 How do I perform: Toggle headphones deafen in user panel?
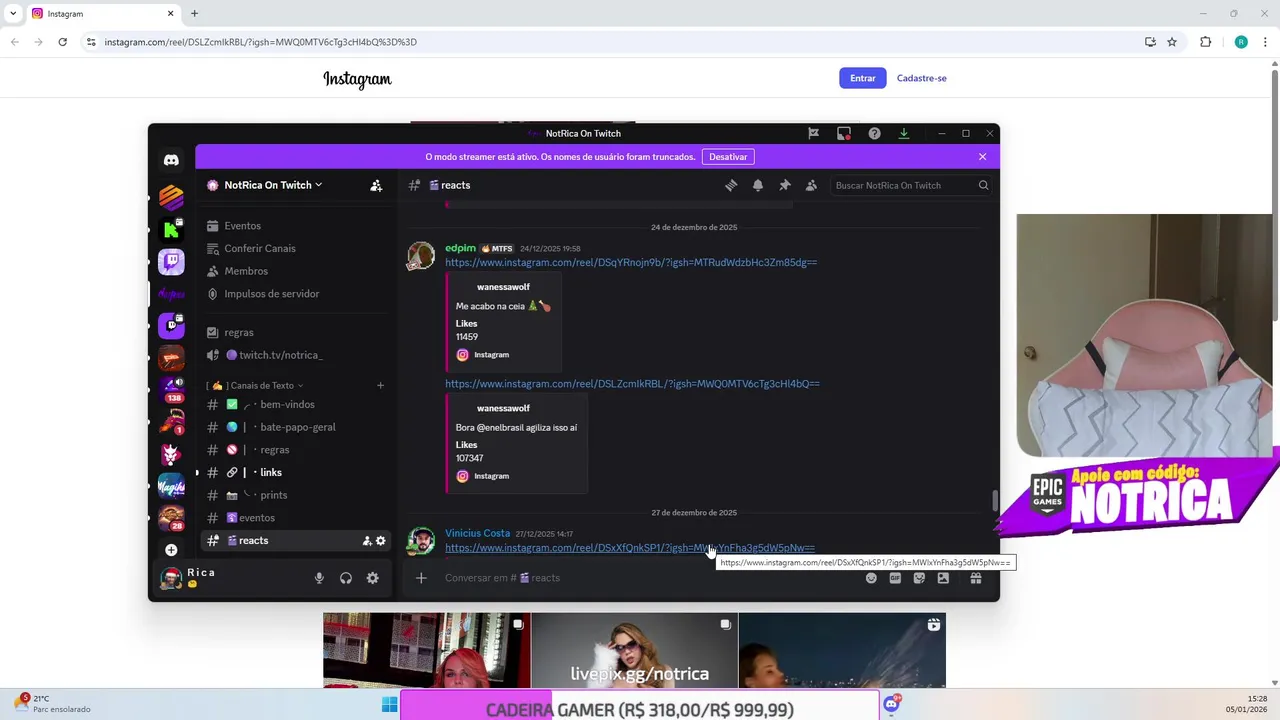click(x=346, y=578)
